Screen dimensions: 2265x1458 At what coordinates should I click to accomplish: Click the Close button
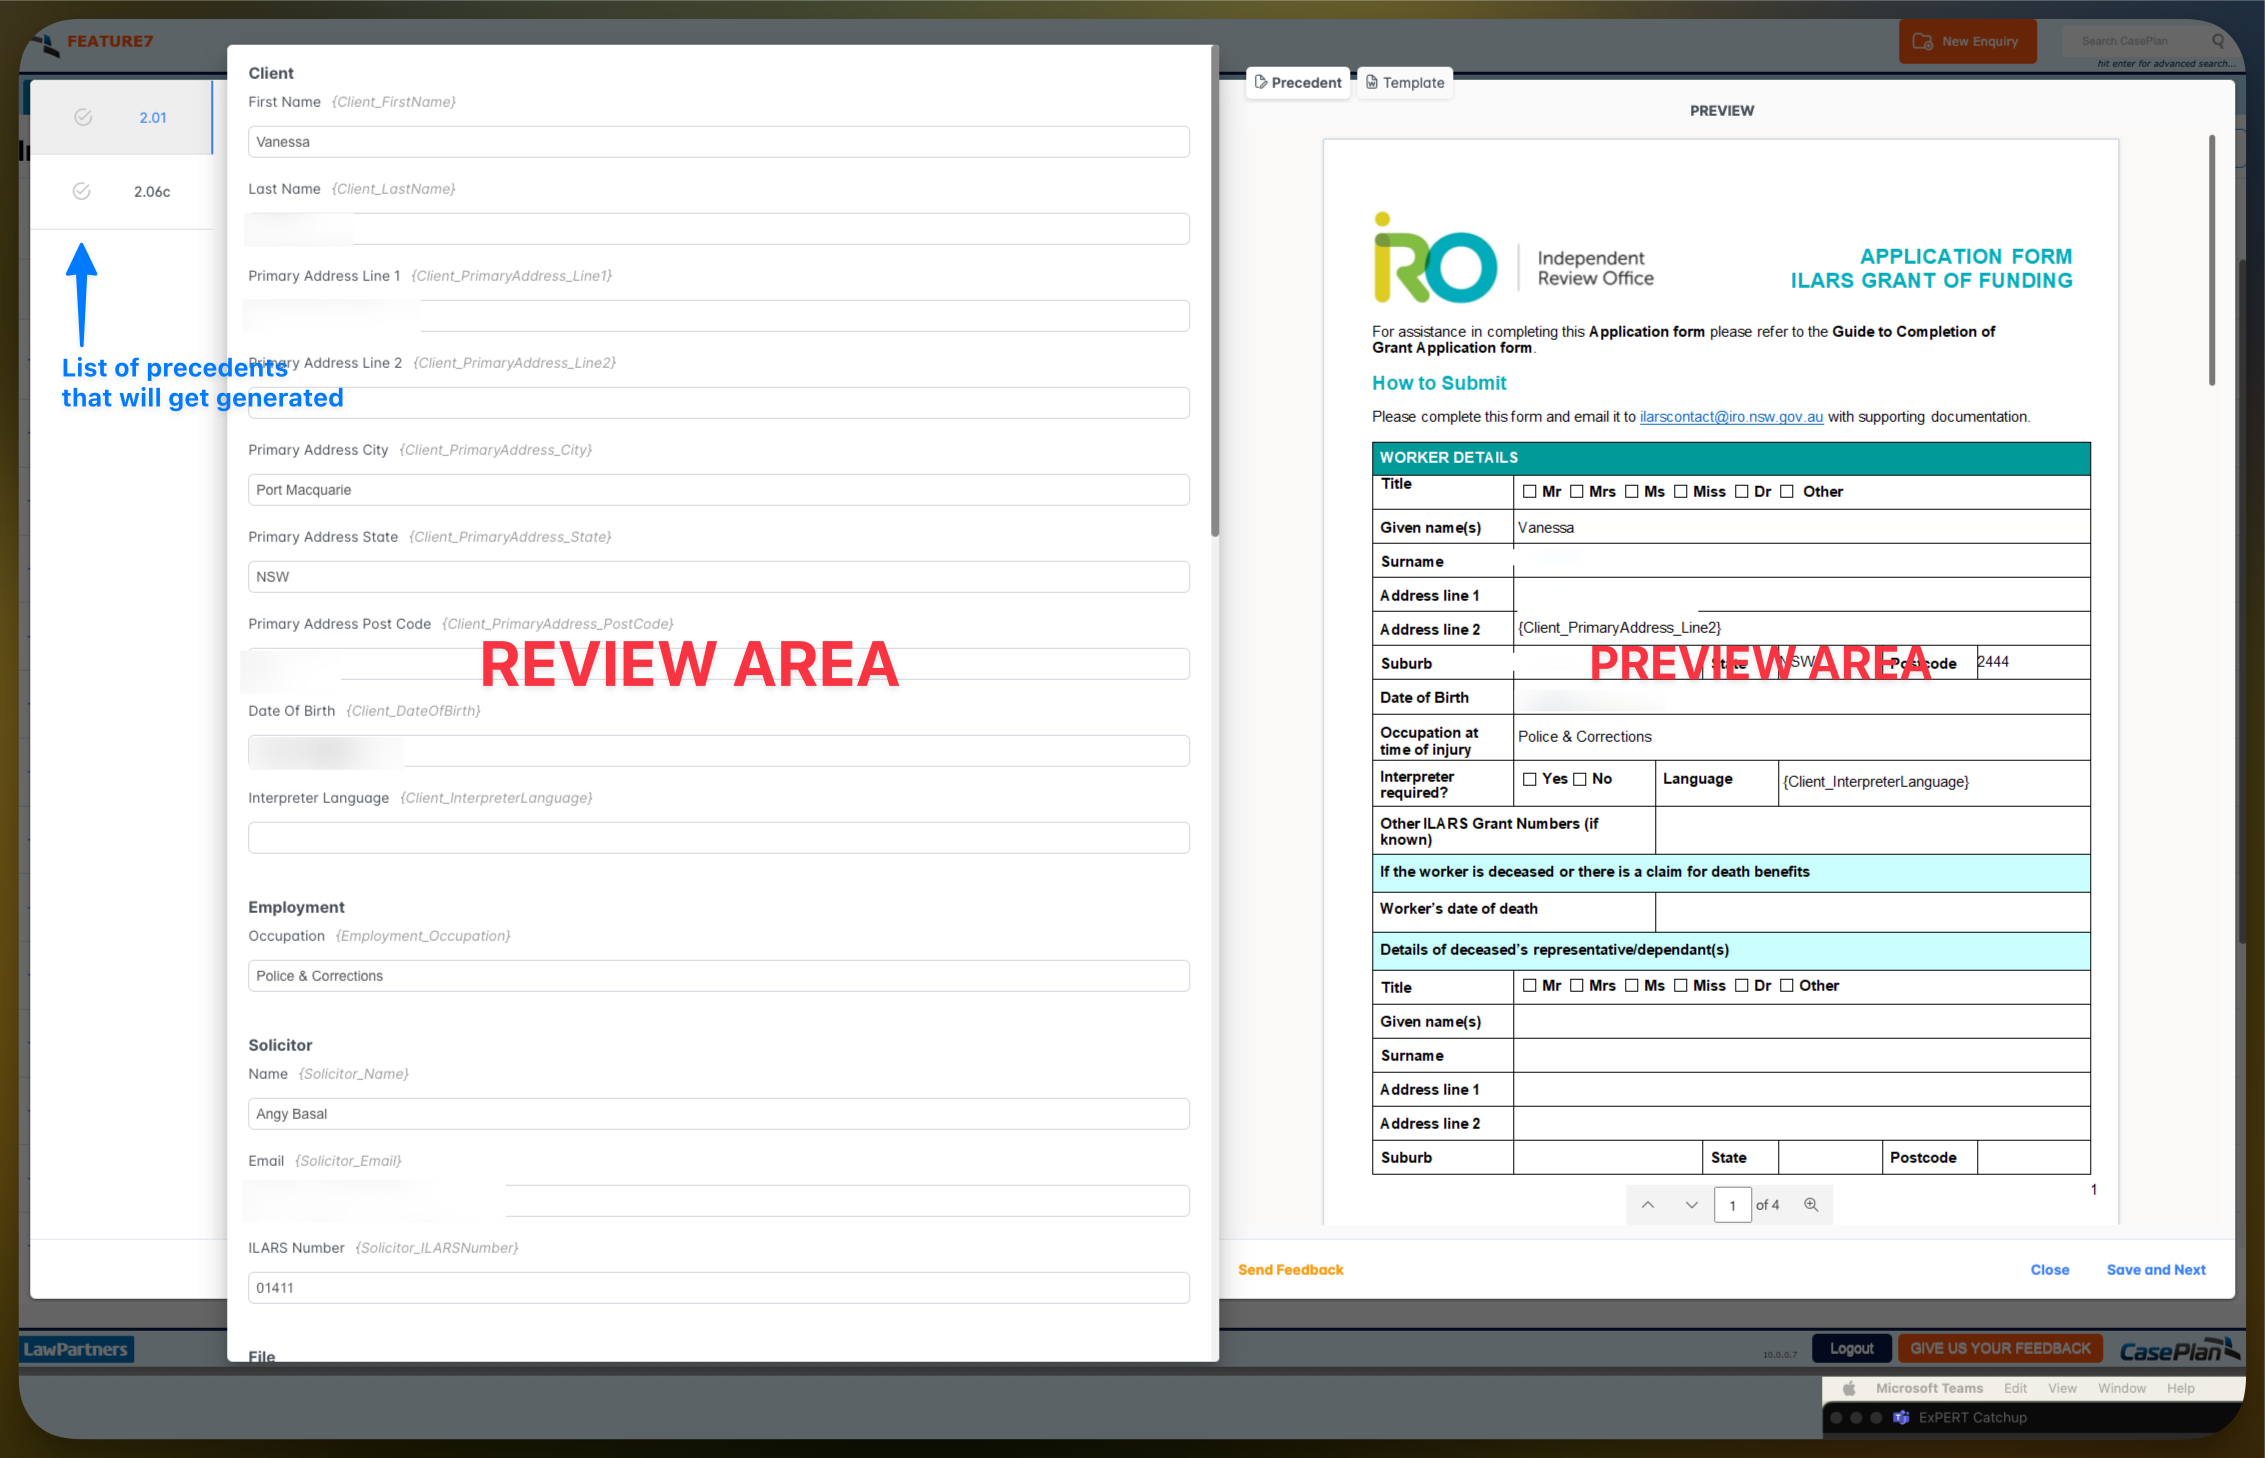(2050, 1270)
